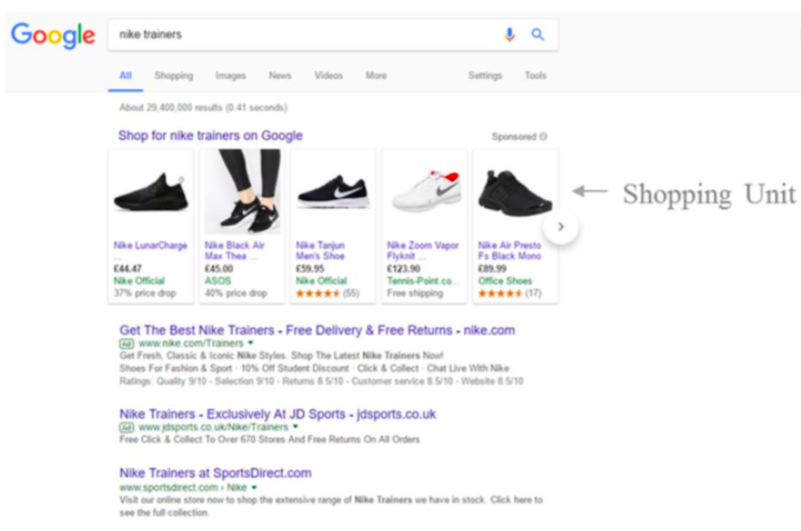Open the More menu
The height and width of the screenshot is (531, 801).
coord(376,76)
